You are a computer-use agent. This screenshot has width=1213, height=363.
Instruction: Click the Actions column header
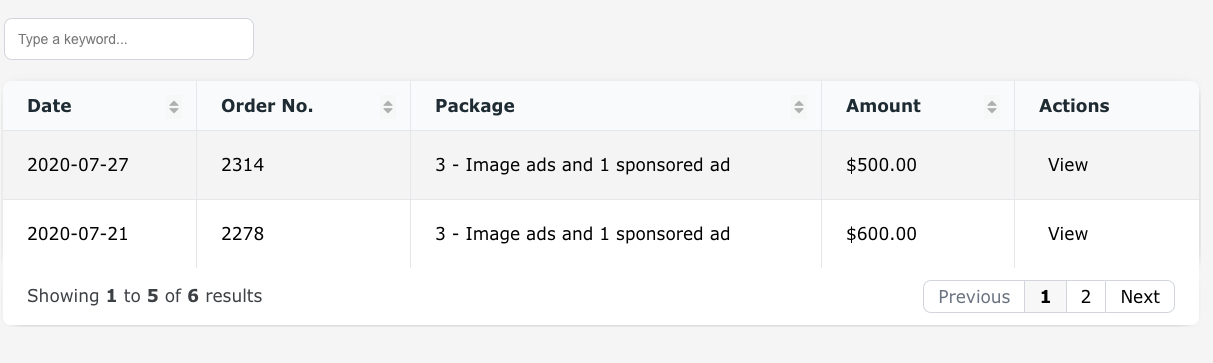(x=1107, y=106)
